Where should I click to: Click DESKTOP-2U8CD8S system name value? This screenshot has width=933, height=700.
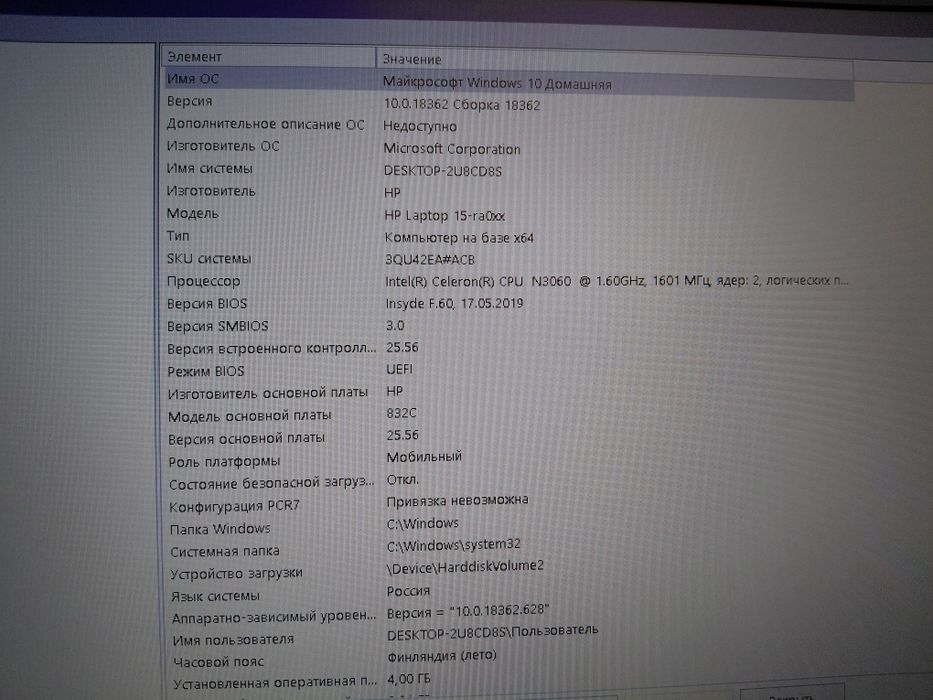[443, 171]
